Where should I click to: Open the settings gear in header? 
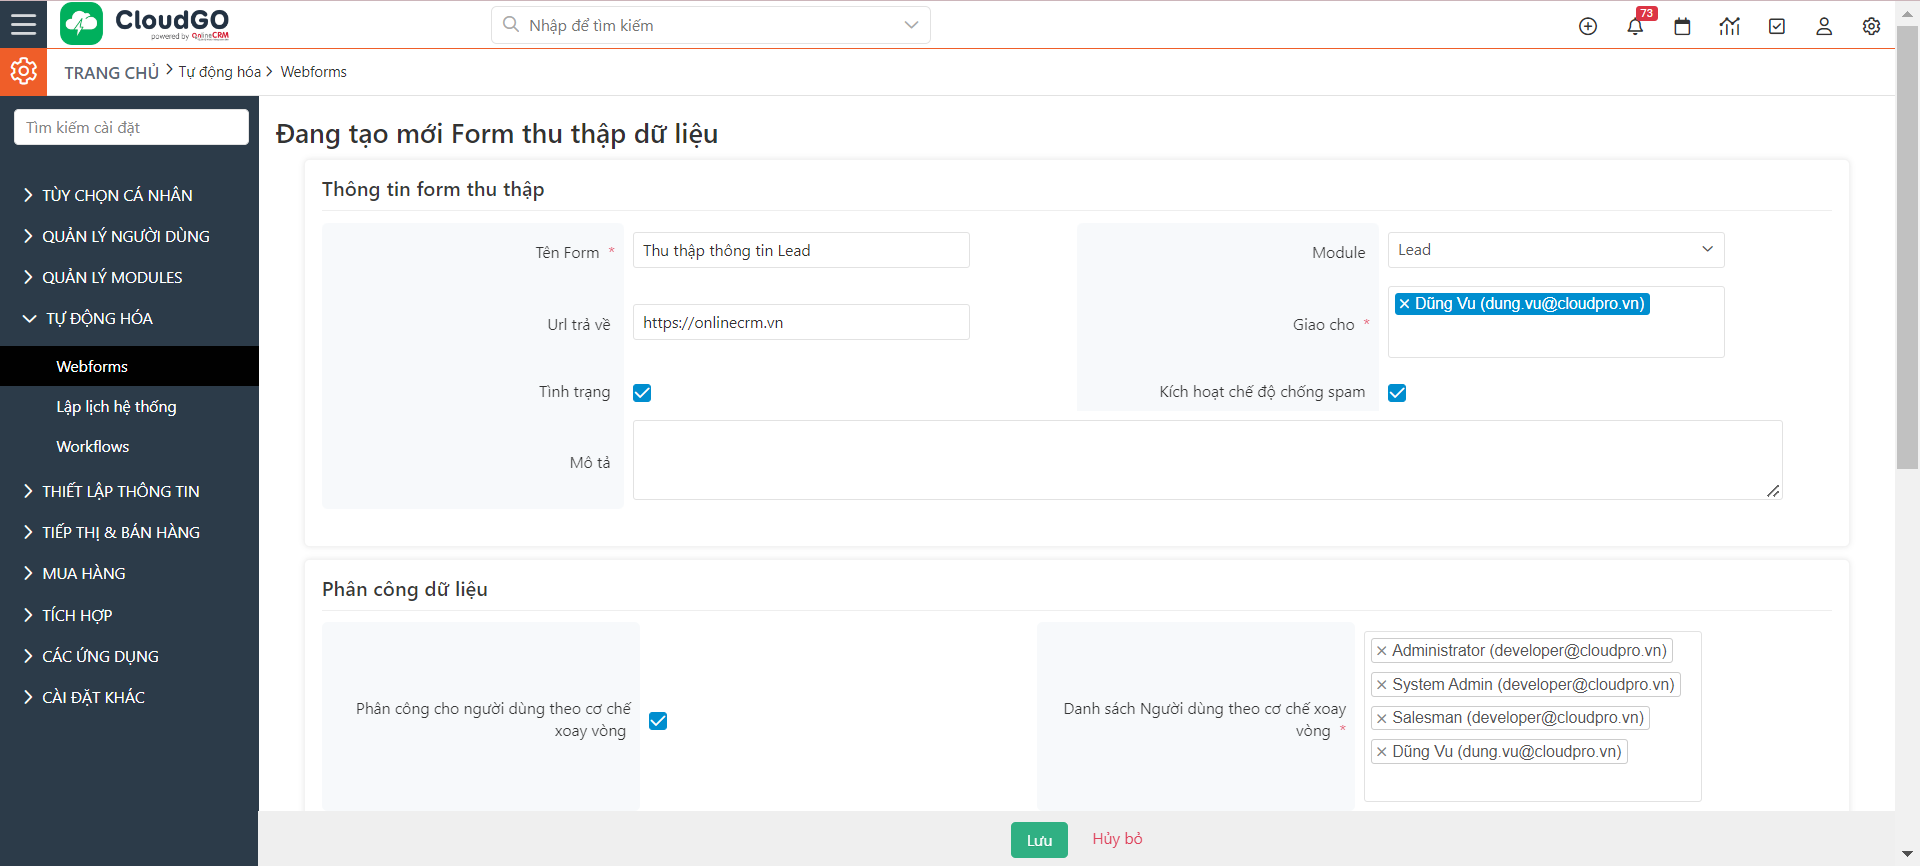tap(1871, 26)
